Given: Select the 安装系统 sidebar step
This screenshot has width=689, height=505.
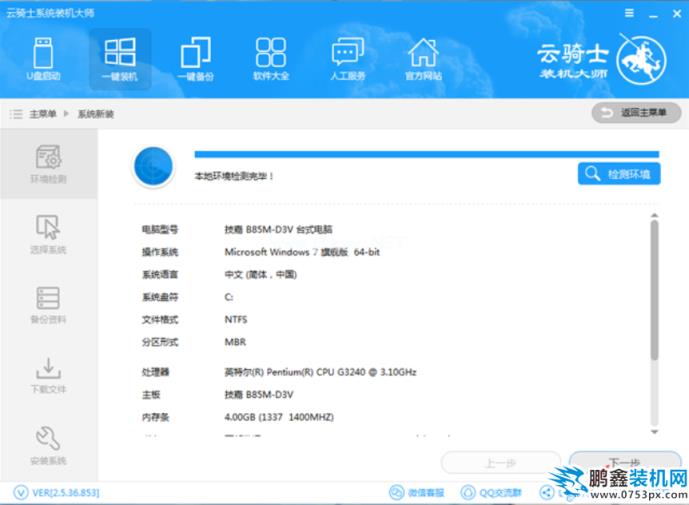Looking at the screenshot, I should point(48,446).
